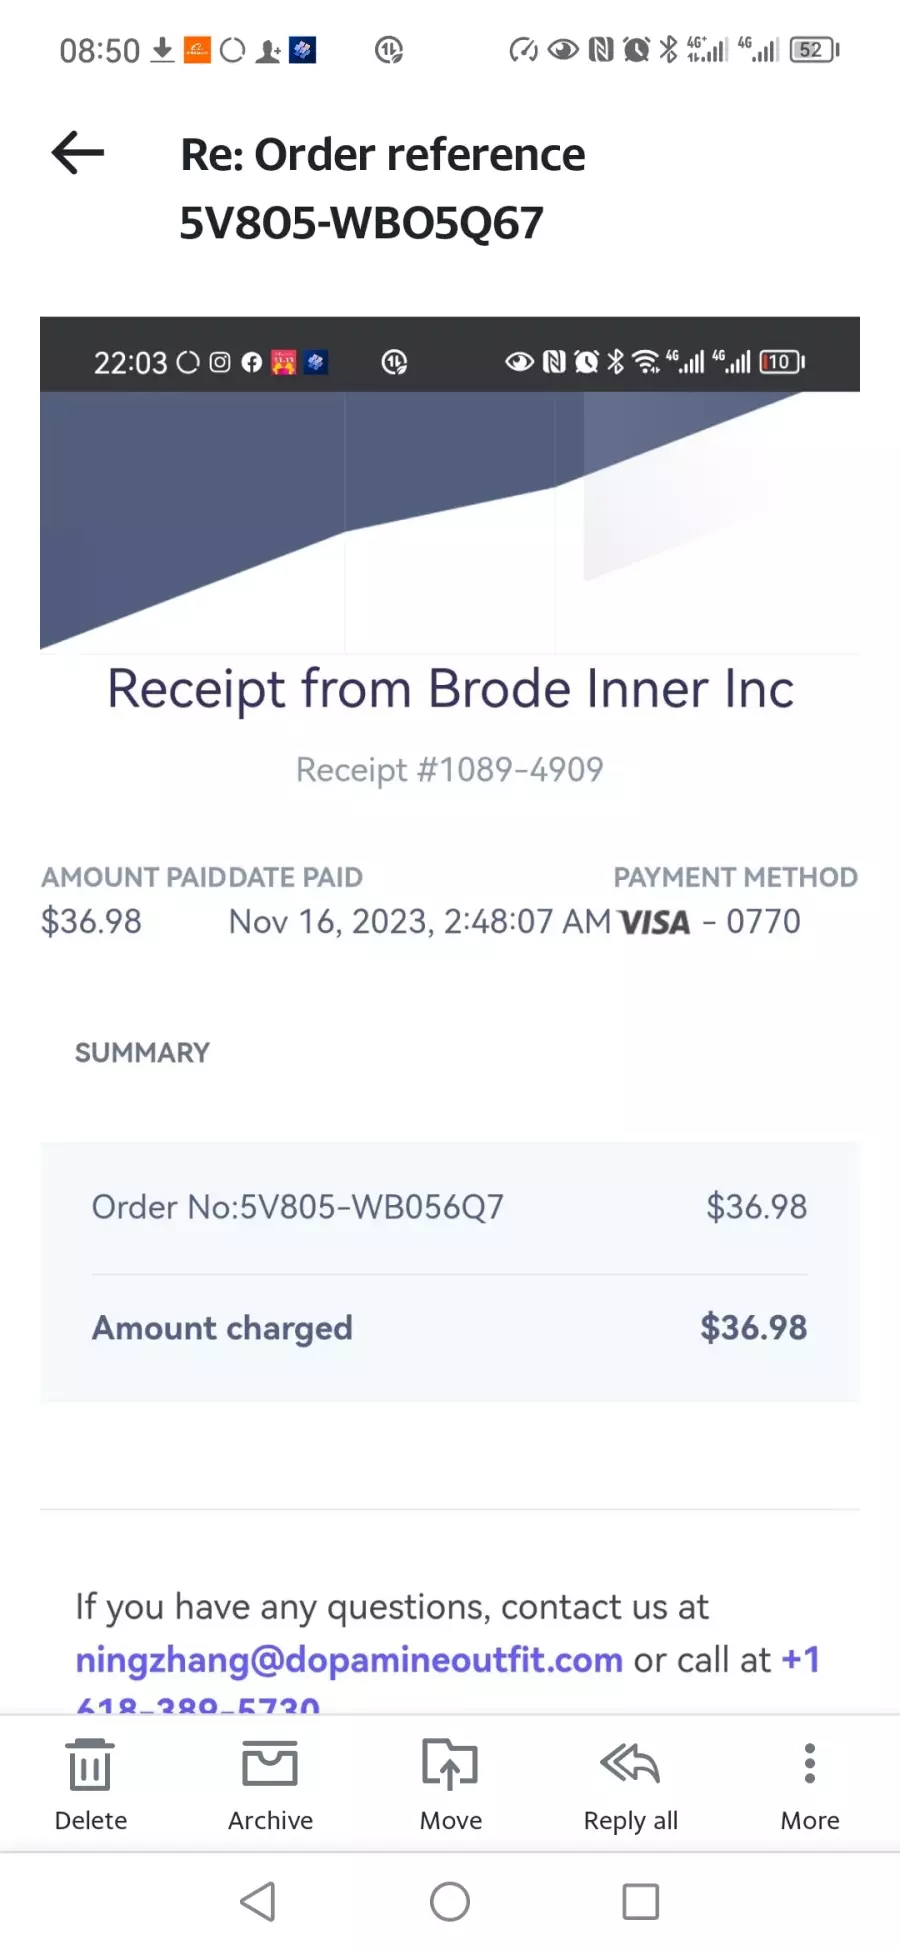900x1950 pixels.
Task: Tap the receipt header banner image
Action: point(450,521)
